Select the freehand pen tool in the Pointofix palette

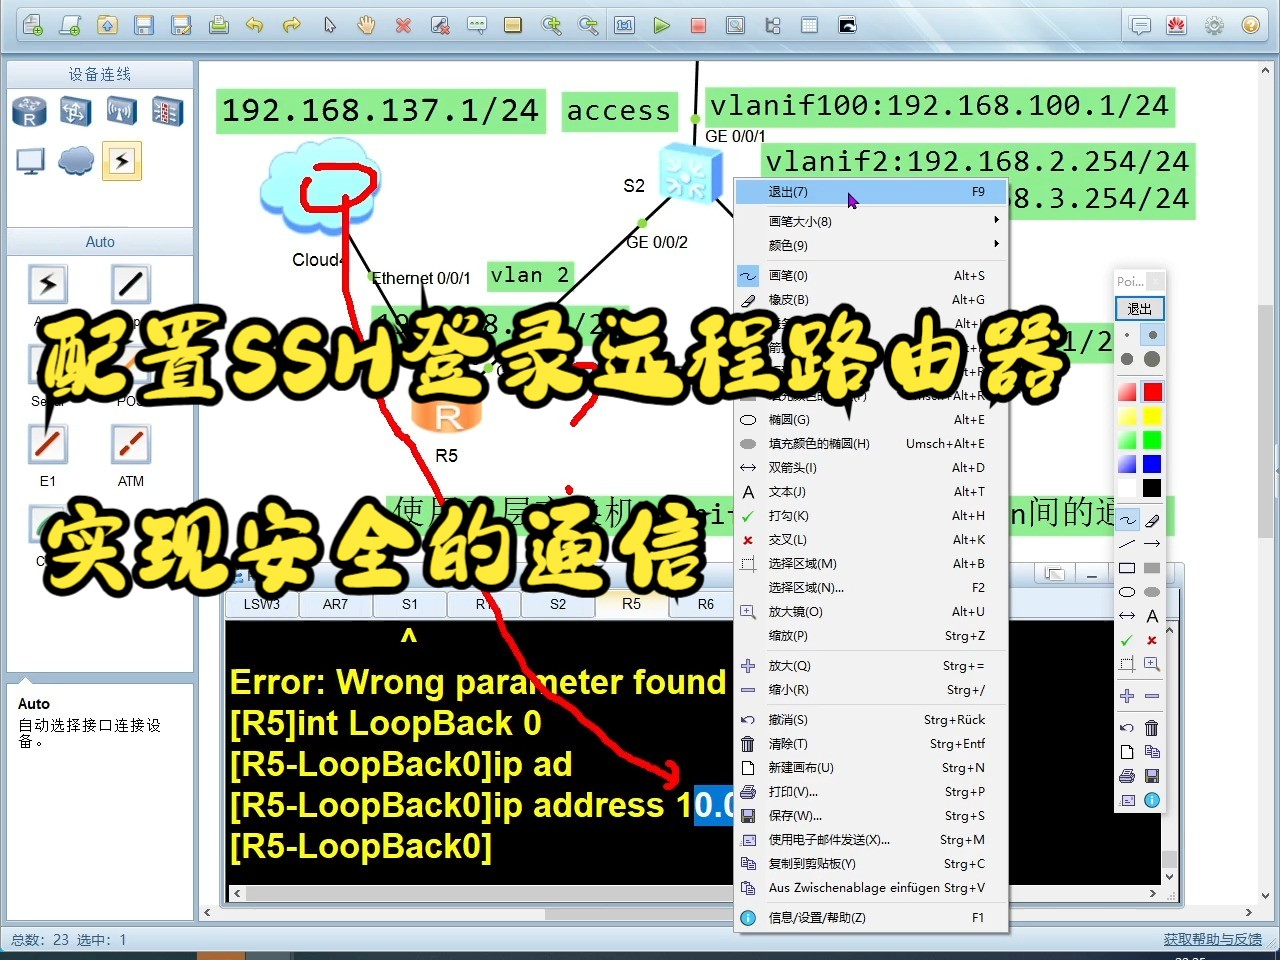click(1127, 519)
